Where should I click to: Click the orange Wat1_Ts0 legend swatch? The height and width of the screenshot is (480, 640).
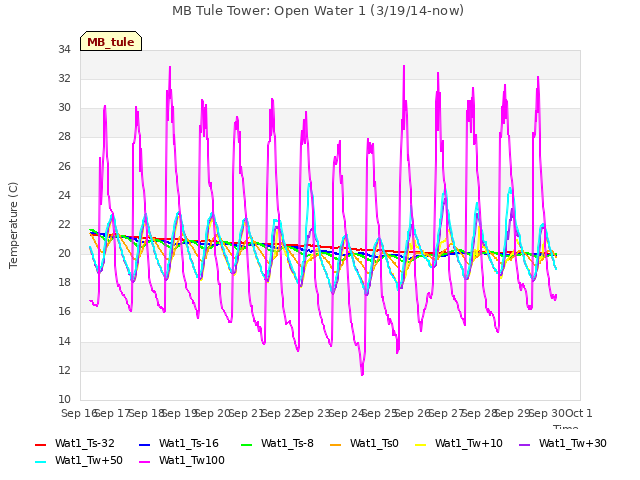[336, 444]
